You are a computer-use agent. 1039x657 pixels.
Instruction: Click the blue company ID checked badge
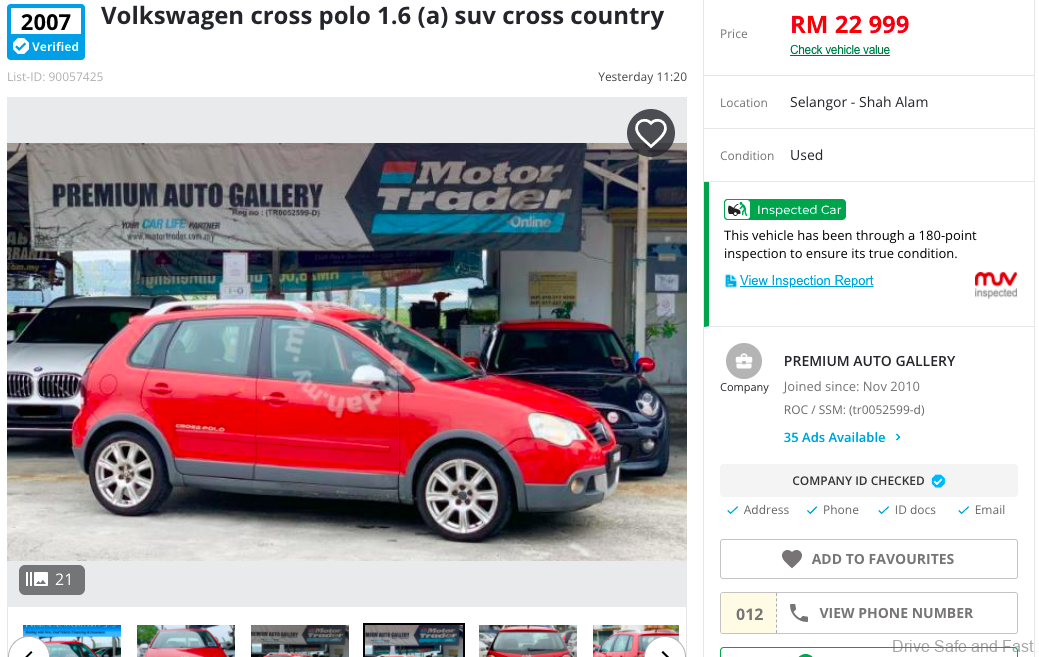(x=938, y=481)
